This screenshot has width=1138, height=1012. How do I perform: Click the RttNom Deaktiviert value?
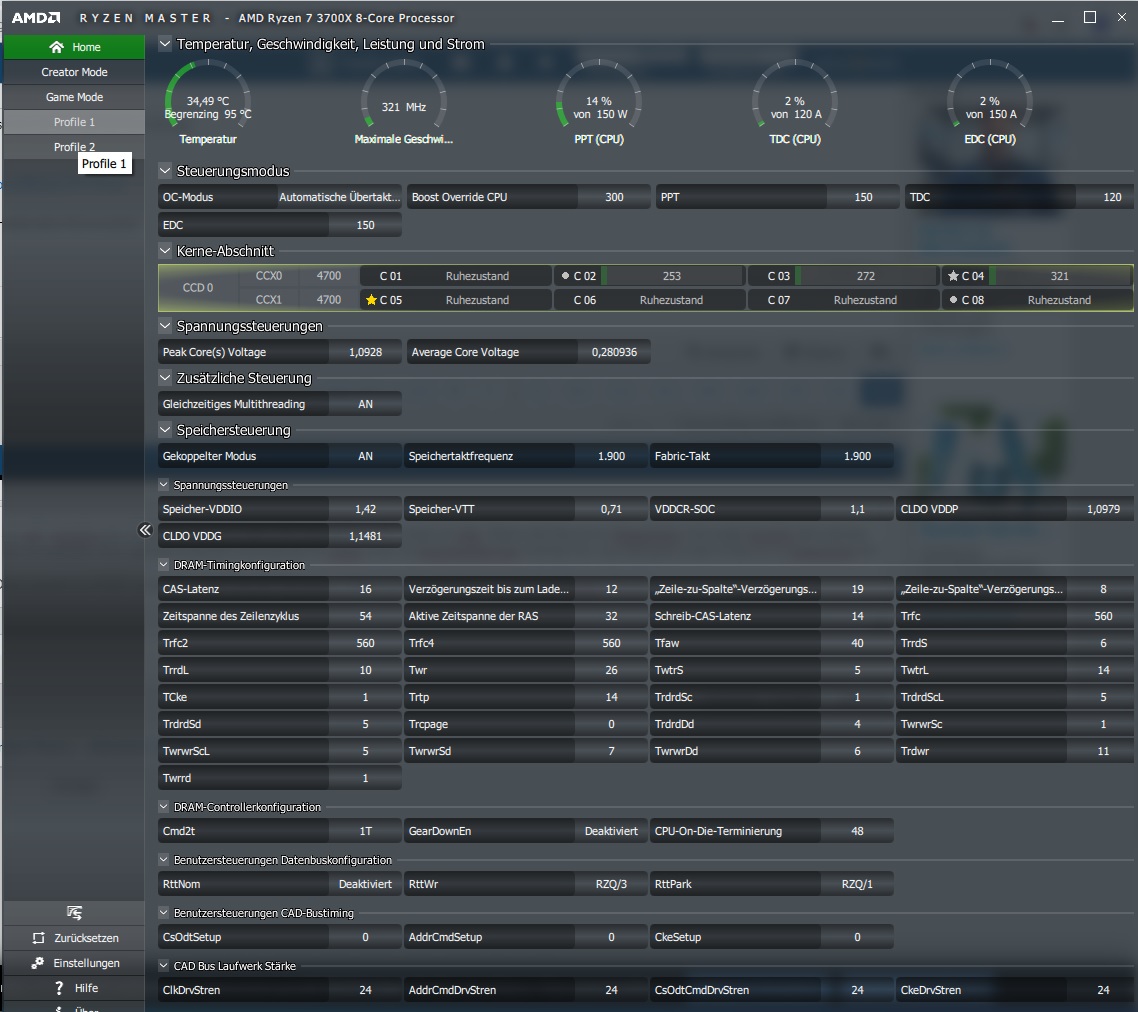coord(365,884)
